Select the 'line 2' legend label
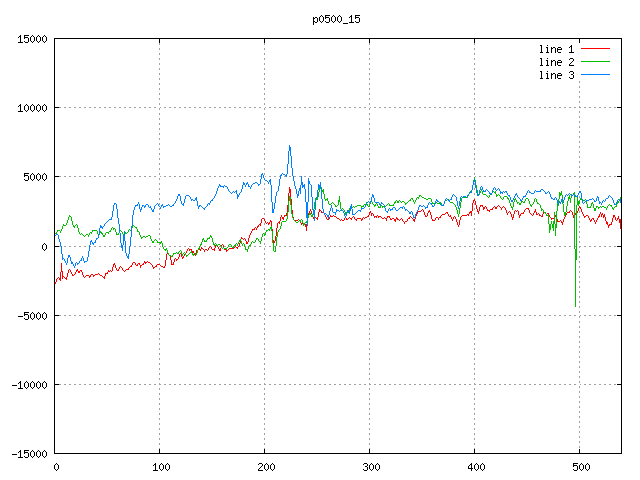640x480 pixels. click(556, 62)
